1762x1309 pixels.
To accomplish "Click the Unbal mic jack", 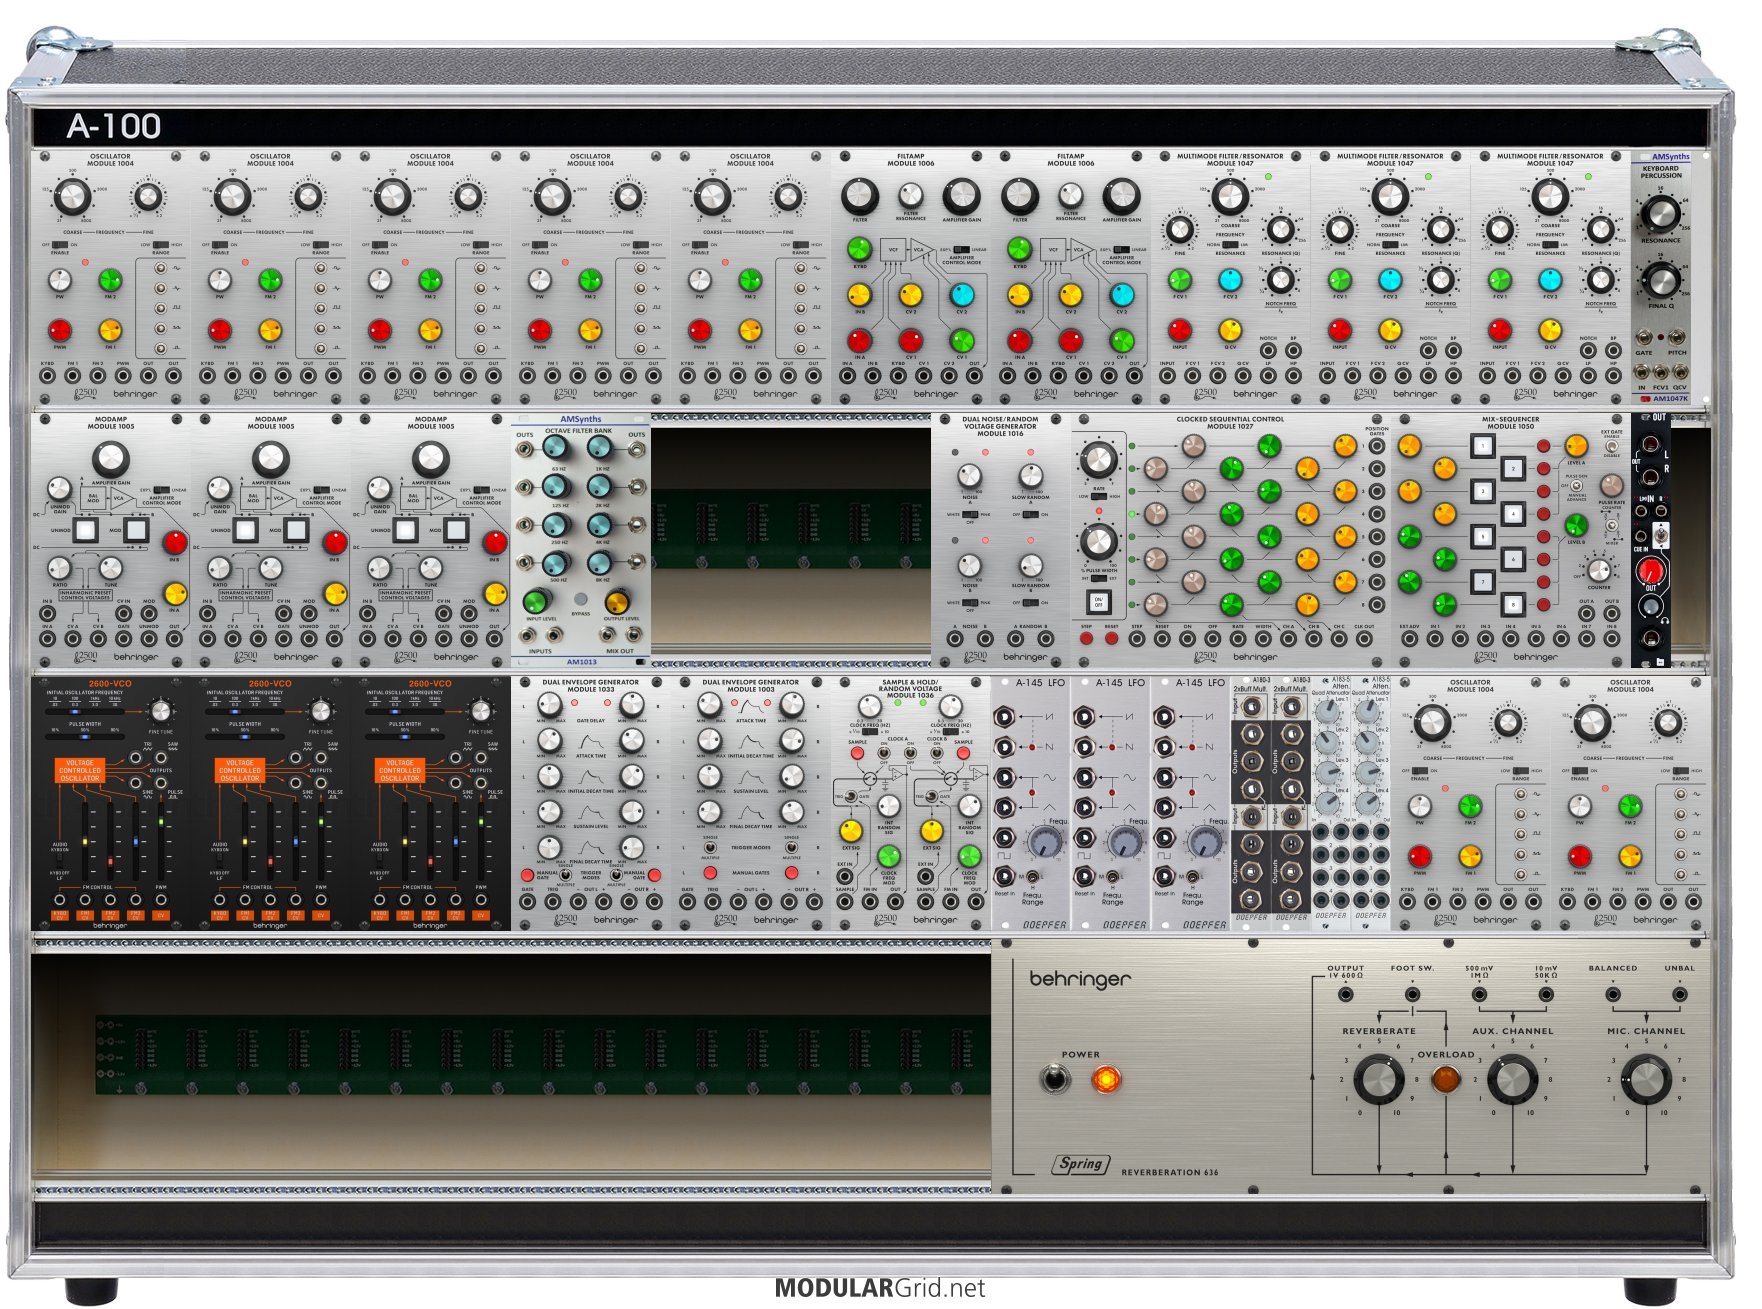I will pos(1680,995).
